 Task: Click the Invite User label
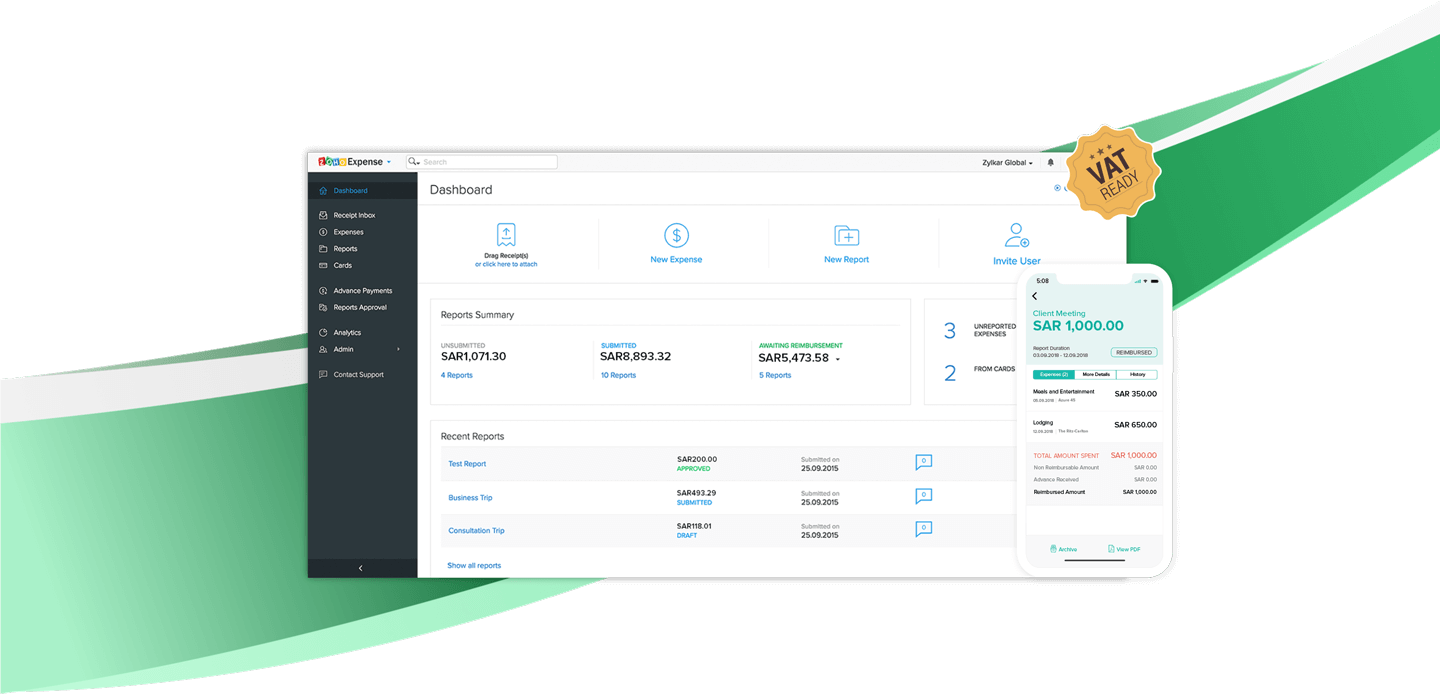(x=1017, y=261)
